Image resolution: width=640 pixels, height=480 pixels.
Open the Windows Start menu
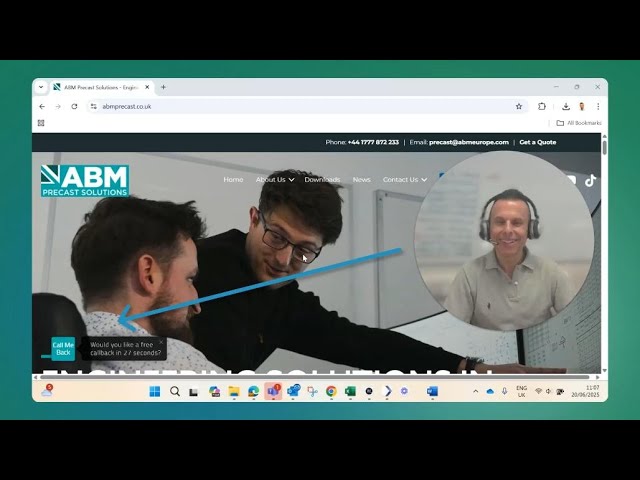(x=155, y=391)
